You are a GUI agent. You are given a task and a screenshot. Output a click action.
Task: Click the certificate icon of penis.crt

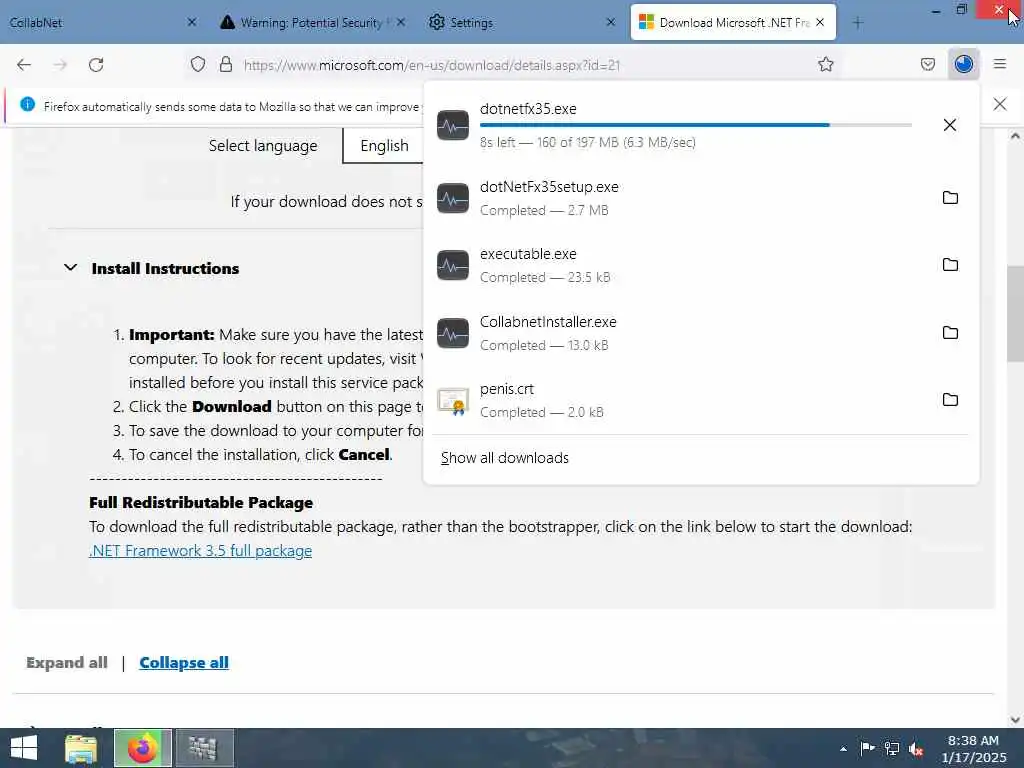click(x=453, y=400)
